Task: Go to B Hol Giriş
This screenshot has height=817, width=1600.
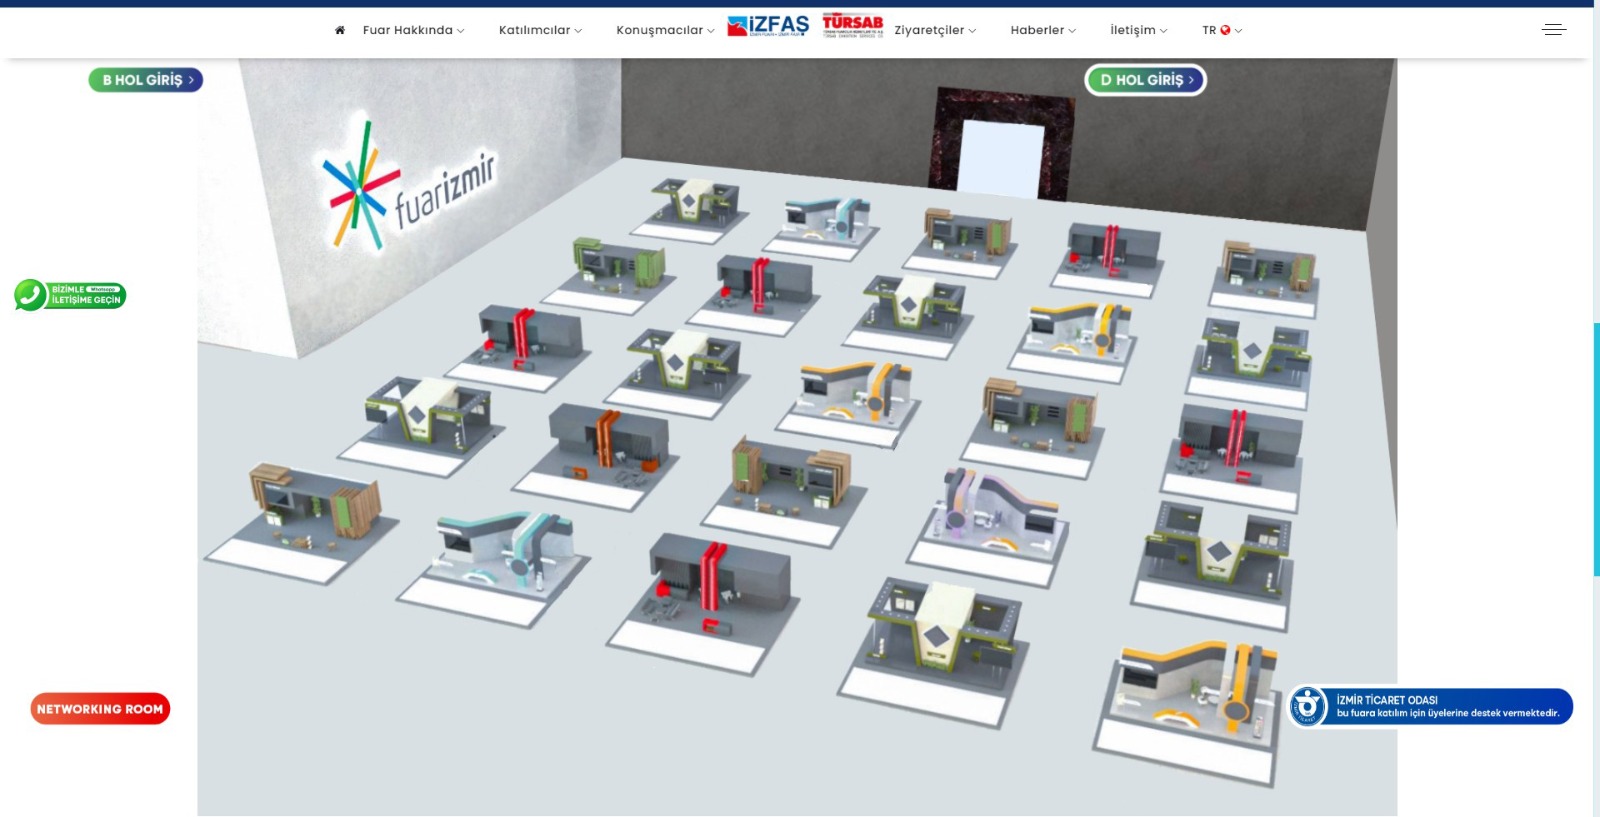Action: coord(146,80)
